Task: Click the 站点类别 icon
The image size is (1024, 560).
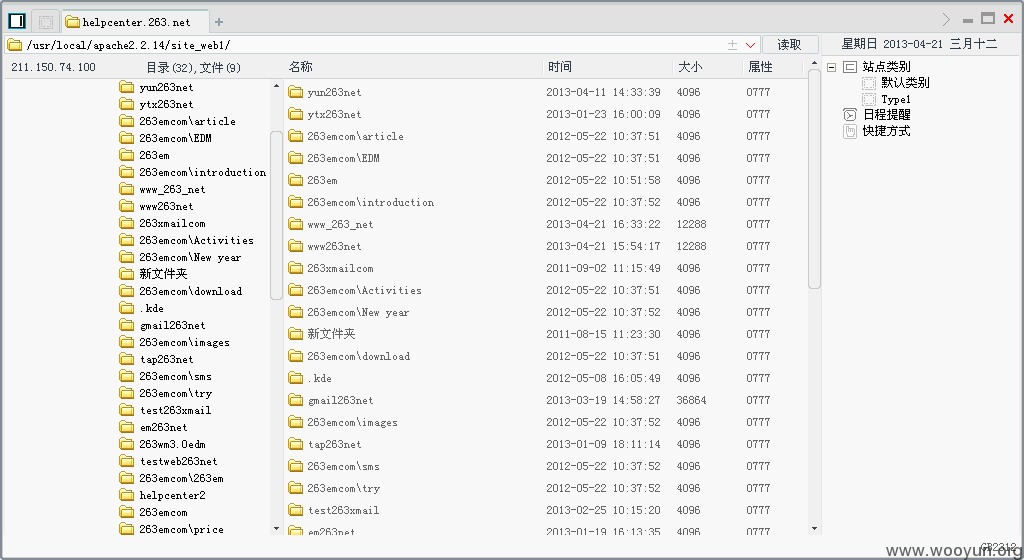Action: click(x=850, y=67)
